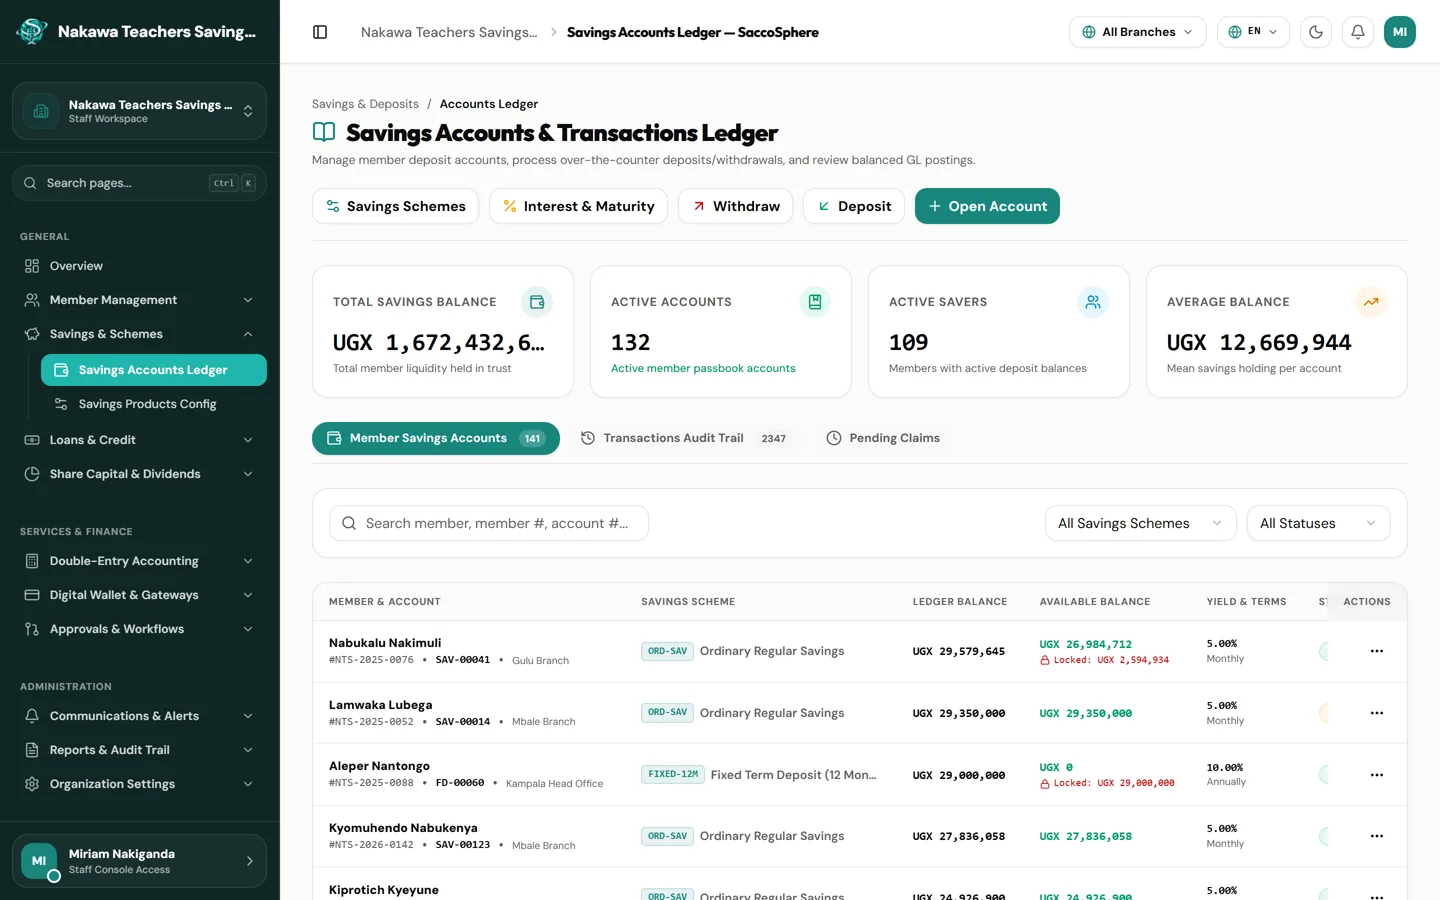The width and height of the screenshot is (1440, 900).
Task: Open the All Branches dropdown
Action: pos(1137,32)
